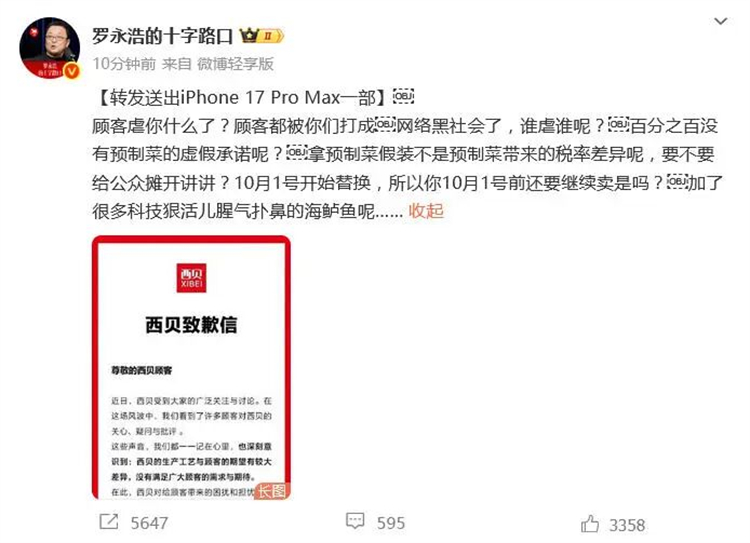Open 罗永浩 profile avatar picture
The width and height of the screenshot is (750, 543).
point(49,47)
